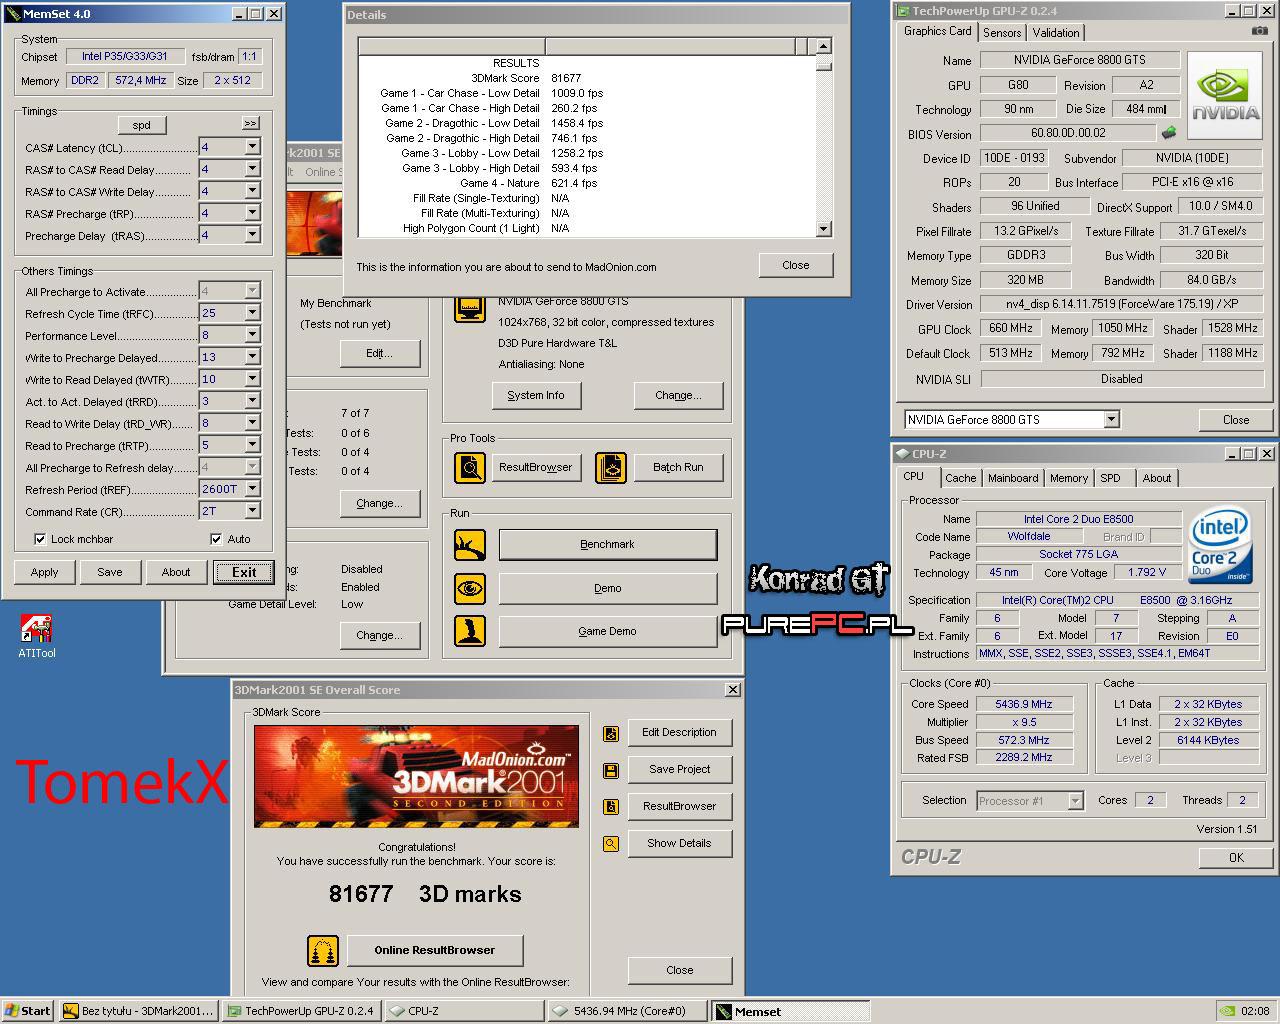Click the BIOS save chip icon in GPU-Z
The height and width of the screenshot is (1024, 1280).
click(x=1167, y=133)
